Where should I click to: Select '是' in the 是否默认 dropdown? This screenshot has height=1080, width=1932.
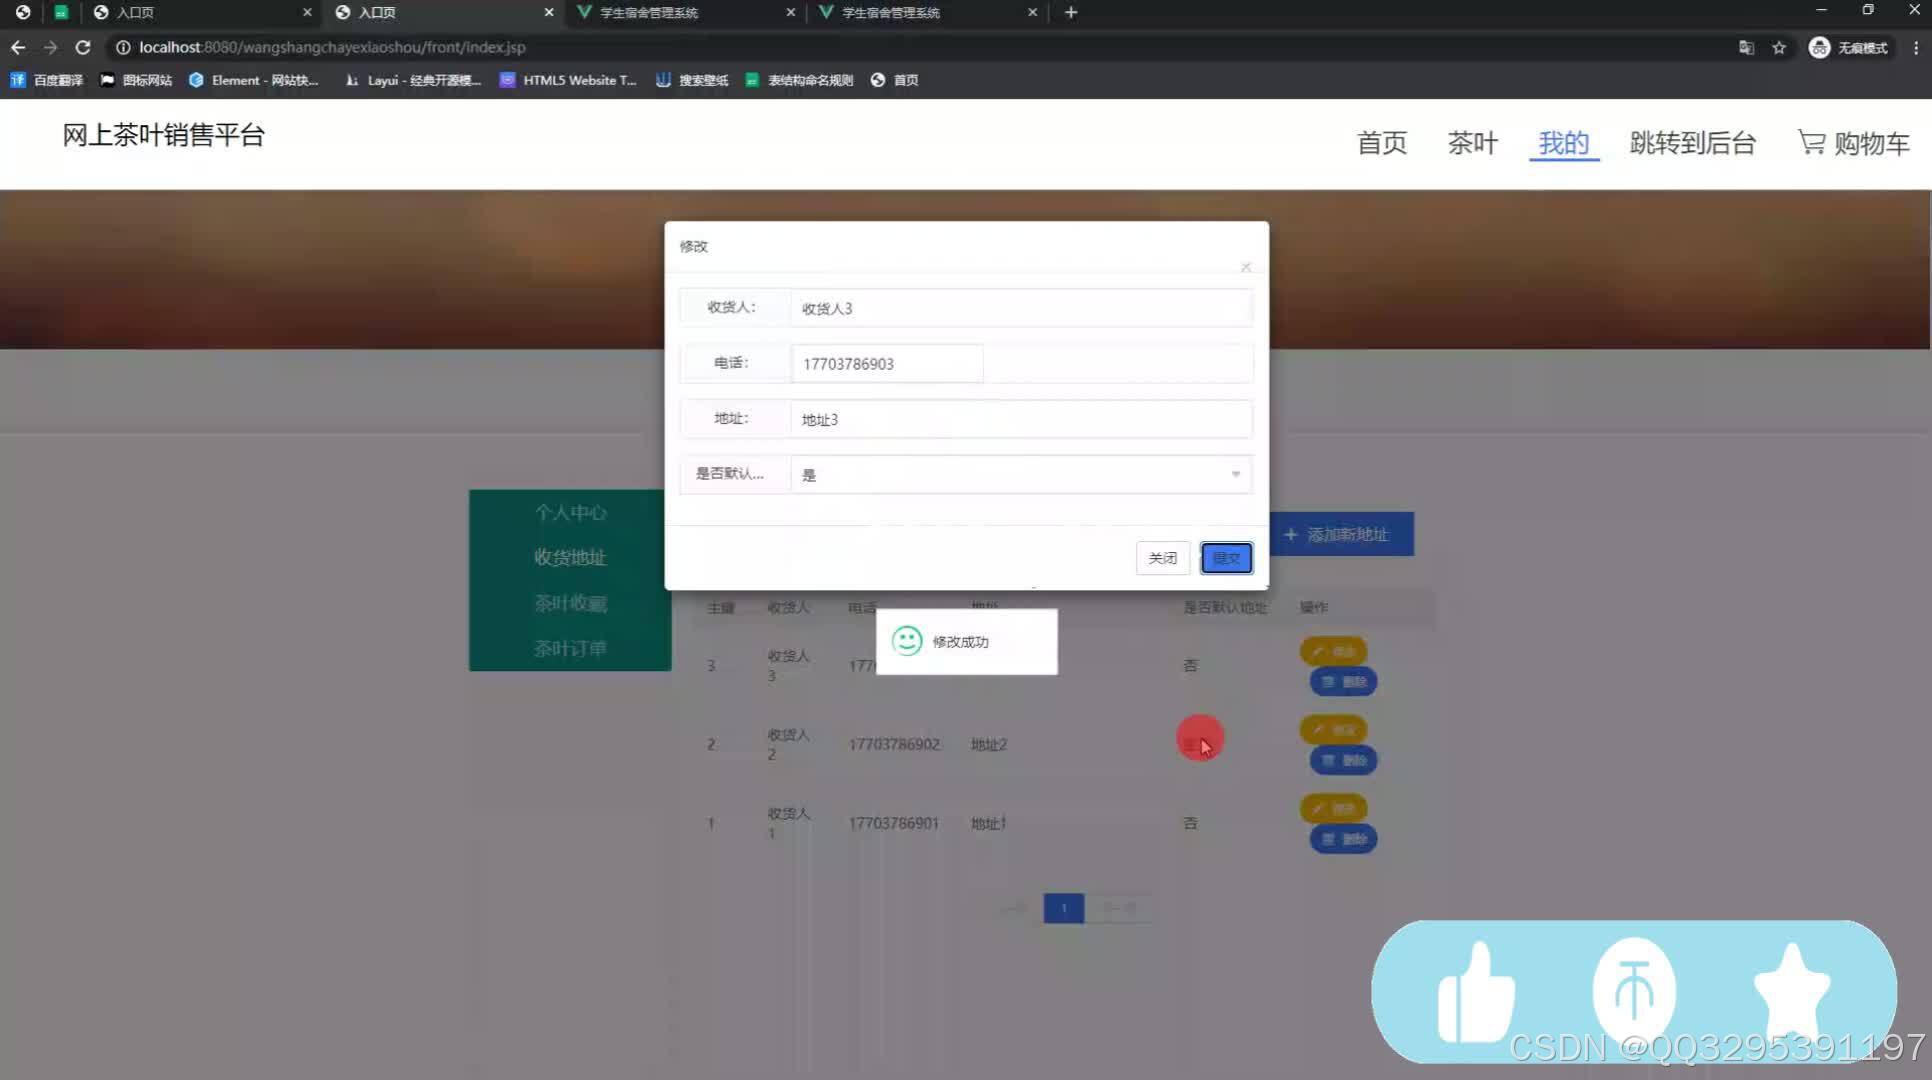(x=1016, y=474)
